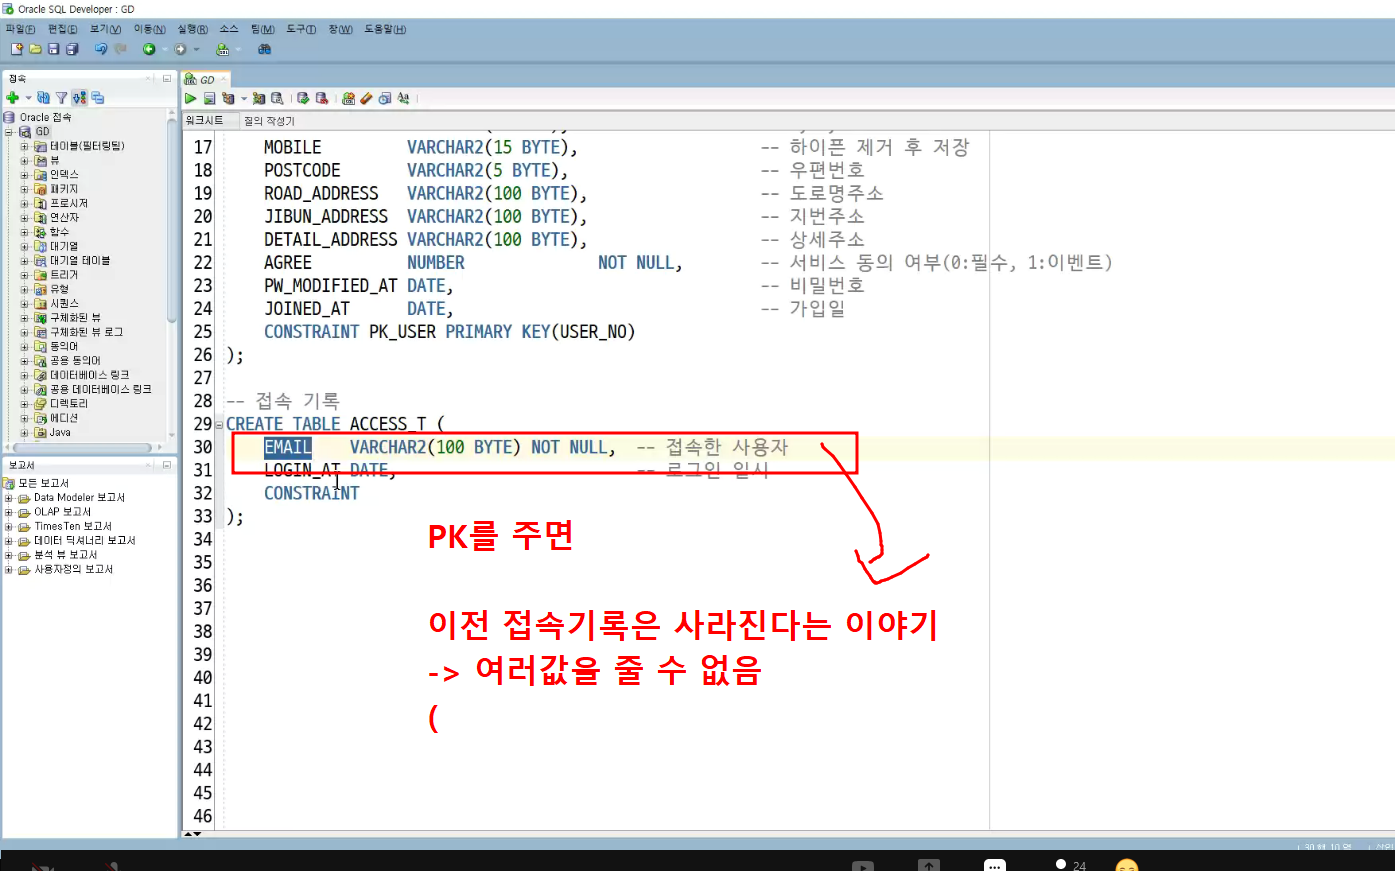Refresh connections using the refresh icon
This screenshot has width=1395, height=871.
[43, 97]
